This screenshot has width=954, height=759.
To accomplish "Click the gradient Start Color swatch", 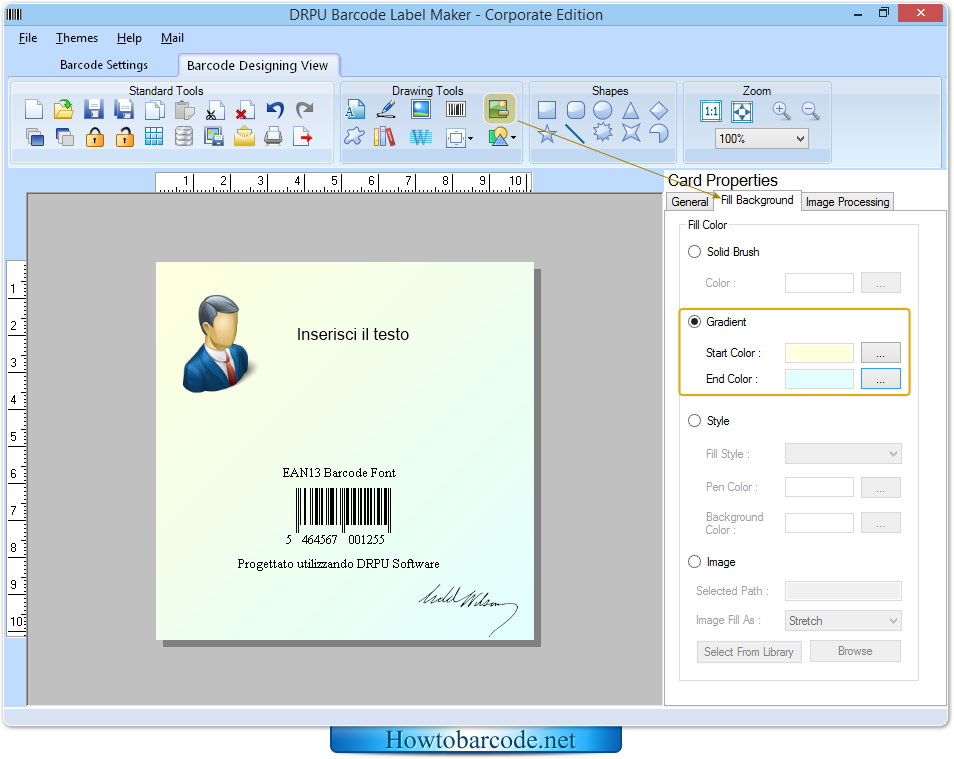I will pyautogui.click(x=819, y=353).
